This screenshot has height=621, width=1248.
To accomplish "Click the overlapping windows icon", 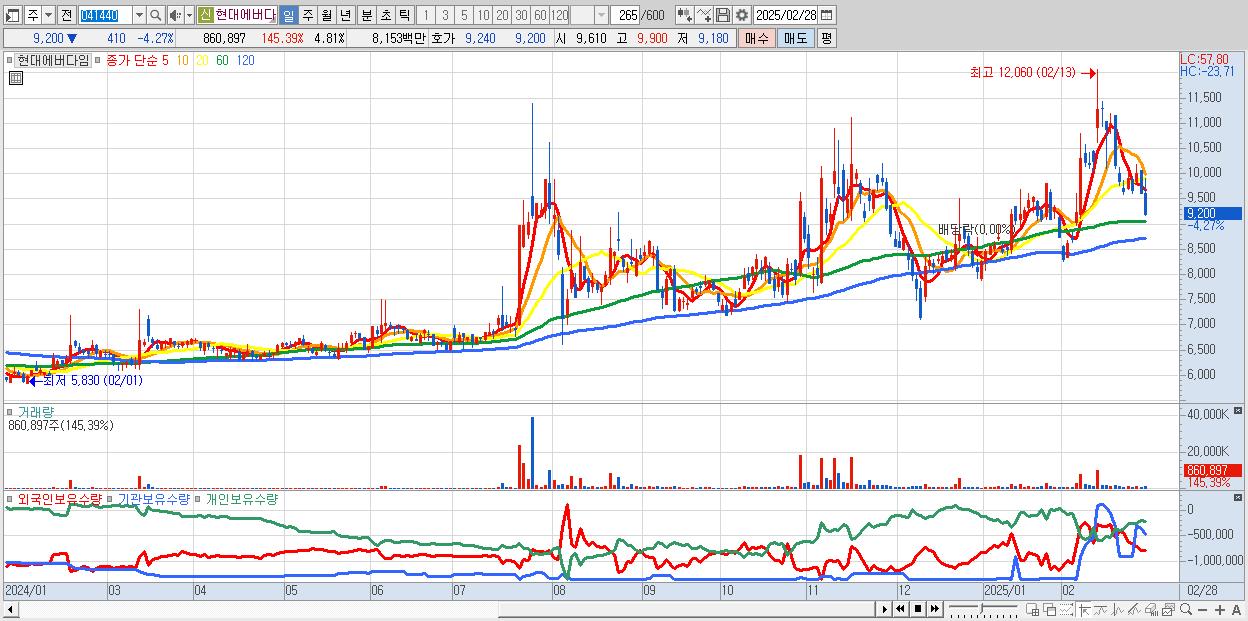I will (x=1050, y=609).
